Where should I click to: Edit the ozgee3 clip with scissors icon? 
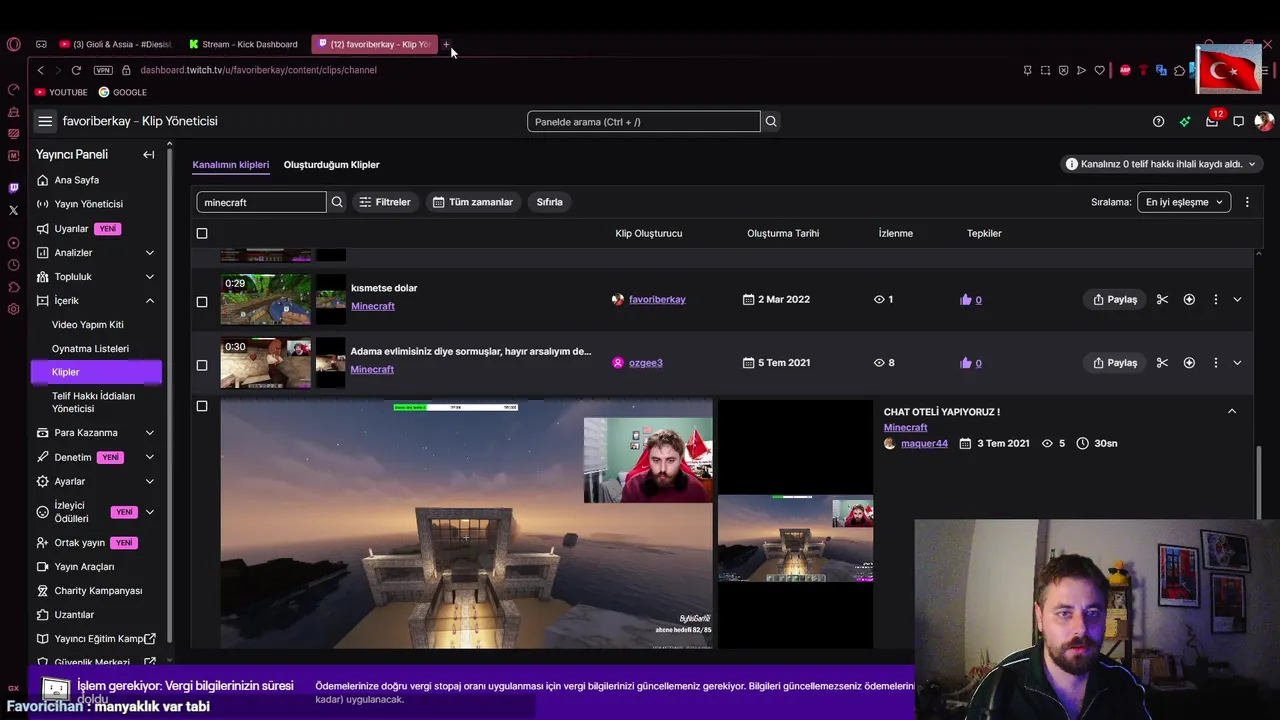(x=1162, y=362)
